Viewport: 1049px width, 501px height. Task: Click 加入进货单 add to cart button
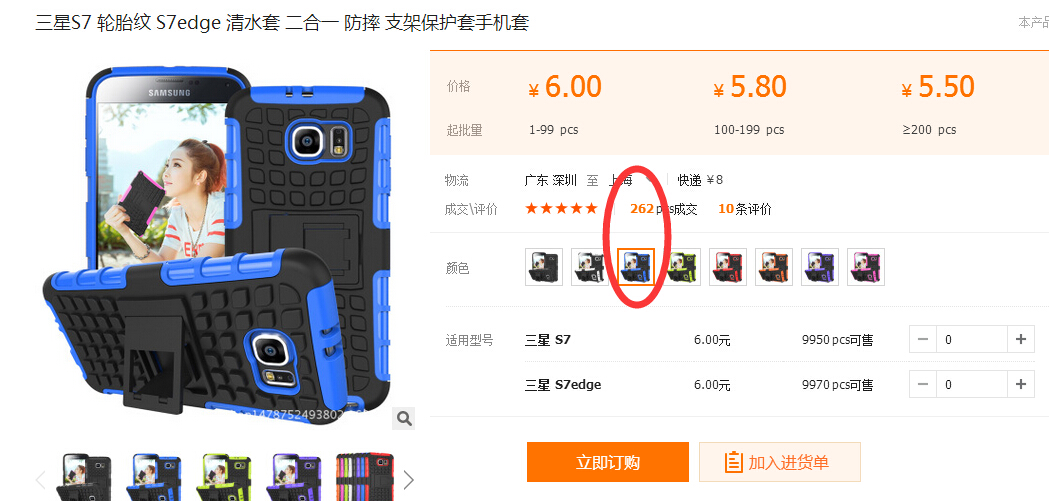779,462
